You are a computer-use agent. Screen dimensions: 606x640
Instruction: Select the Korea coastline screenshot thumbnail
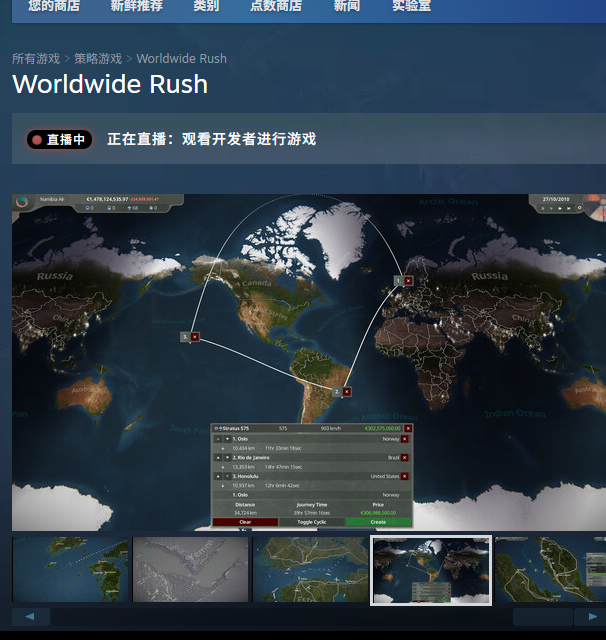point(70,569)
